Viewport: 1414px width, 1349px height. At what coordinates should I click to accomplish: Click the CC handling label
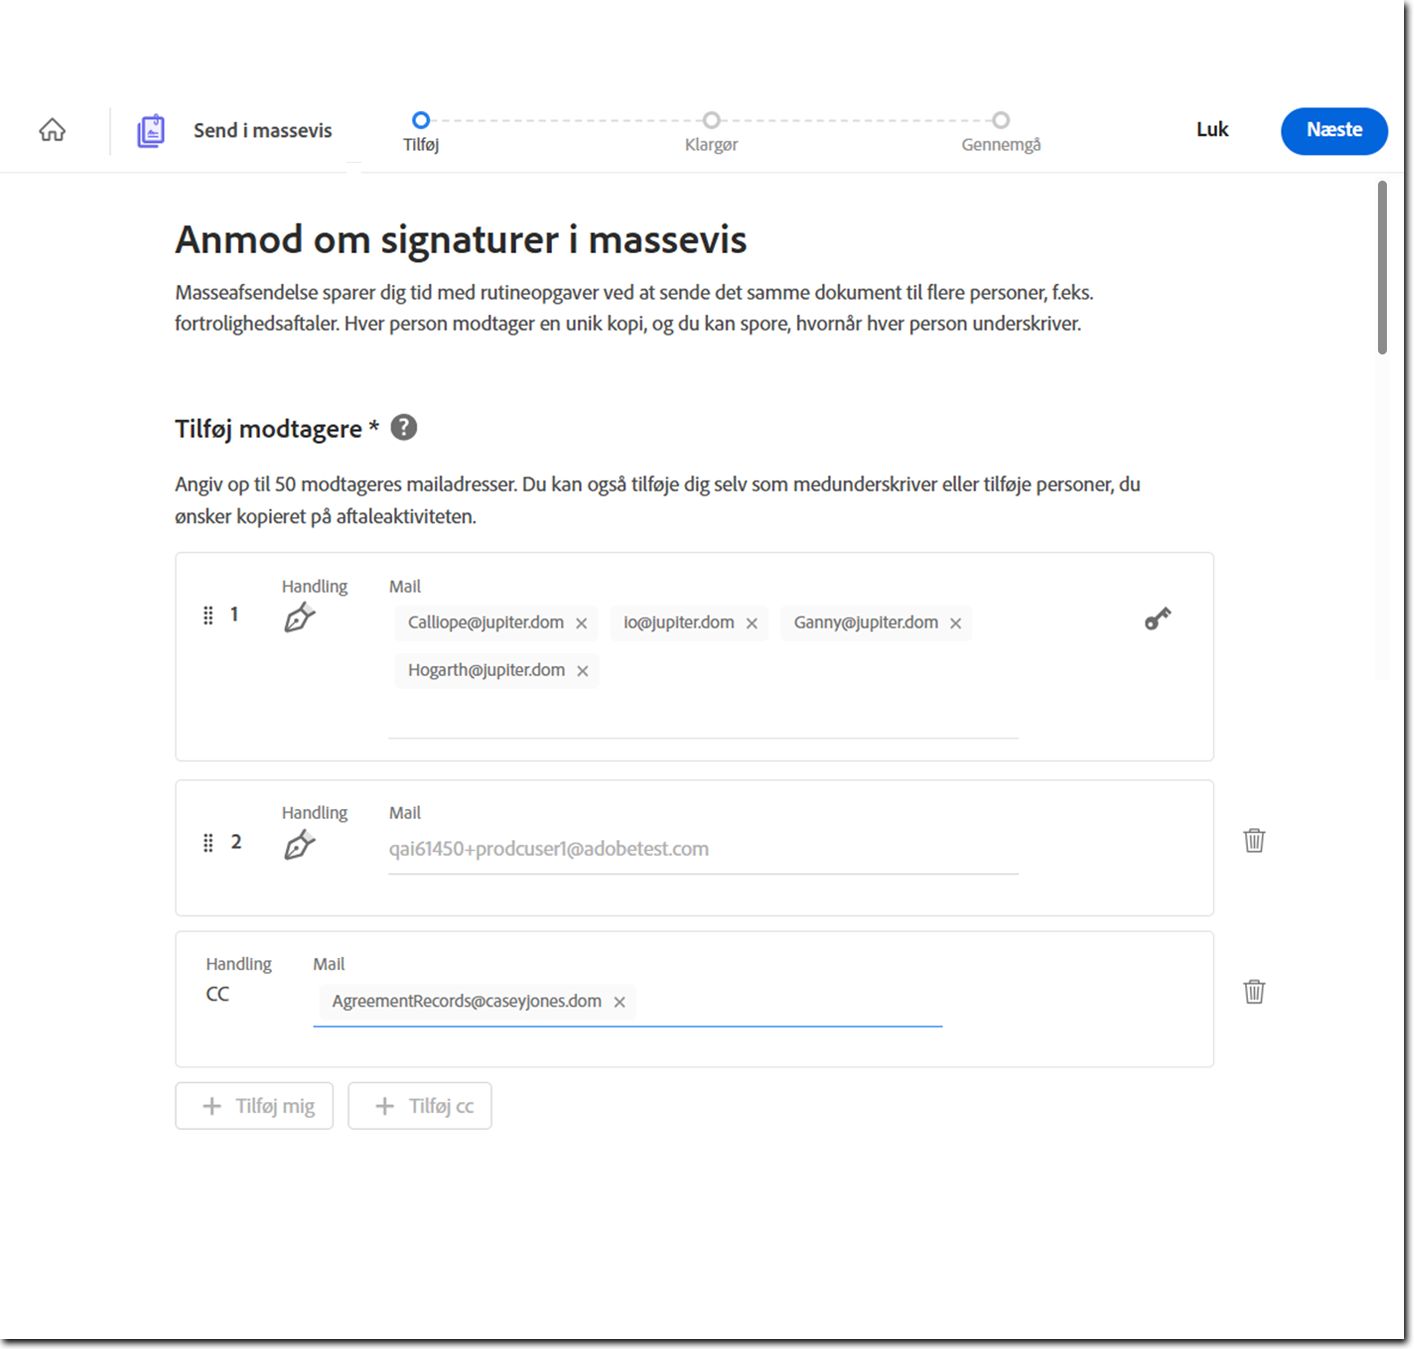[x=217, y=994]
